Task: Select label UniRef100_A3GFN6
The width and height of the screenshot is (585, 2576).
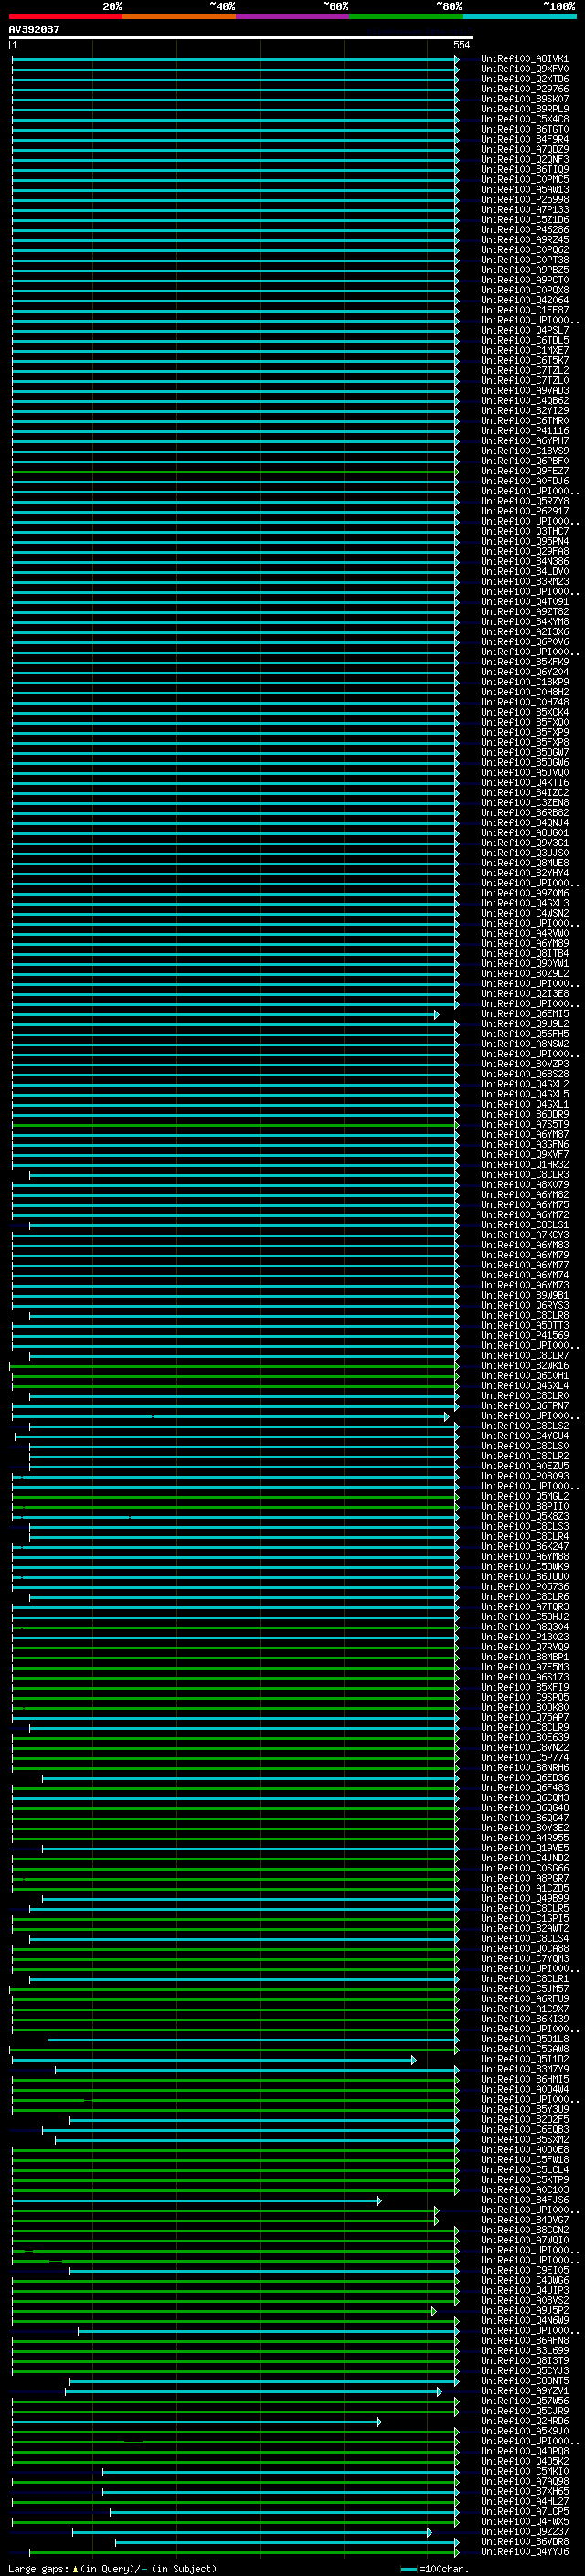Action: [x=524, y=1145]
